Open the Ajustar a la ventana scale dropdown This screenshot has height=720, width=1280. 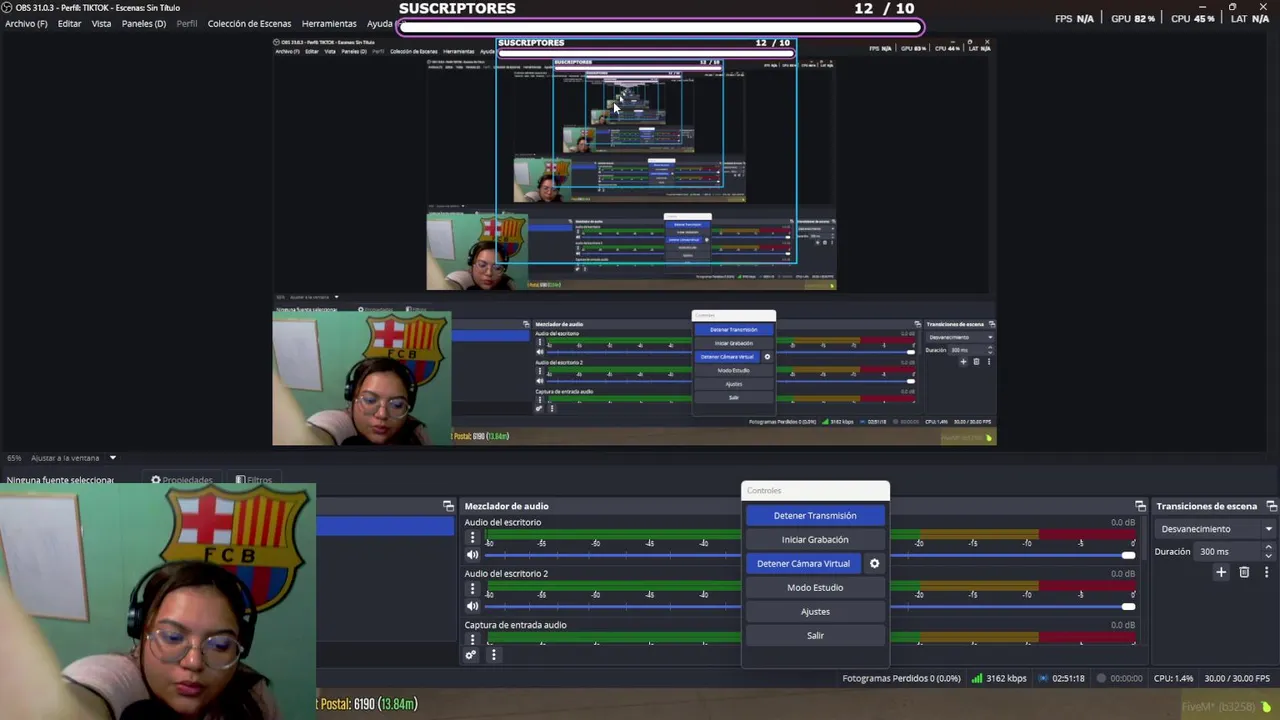(73, 458)
